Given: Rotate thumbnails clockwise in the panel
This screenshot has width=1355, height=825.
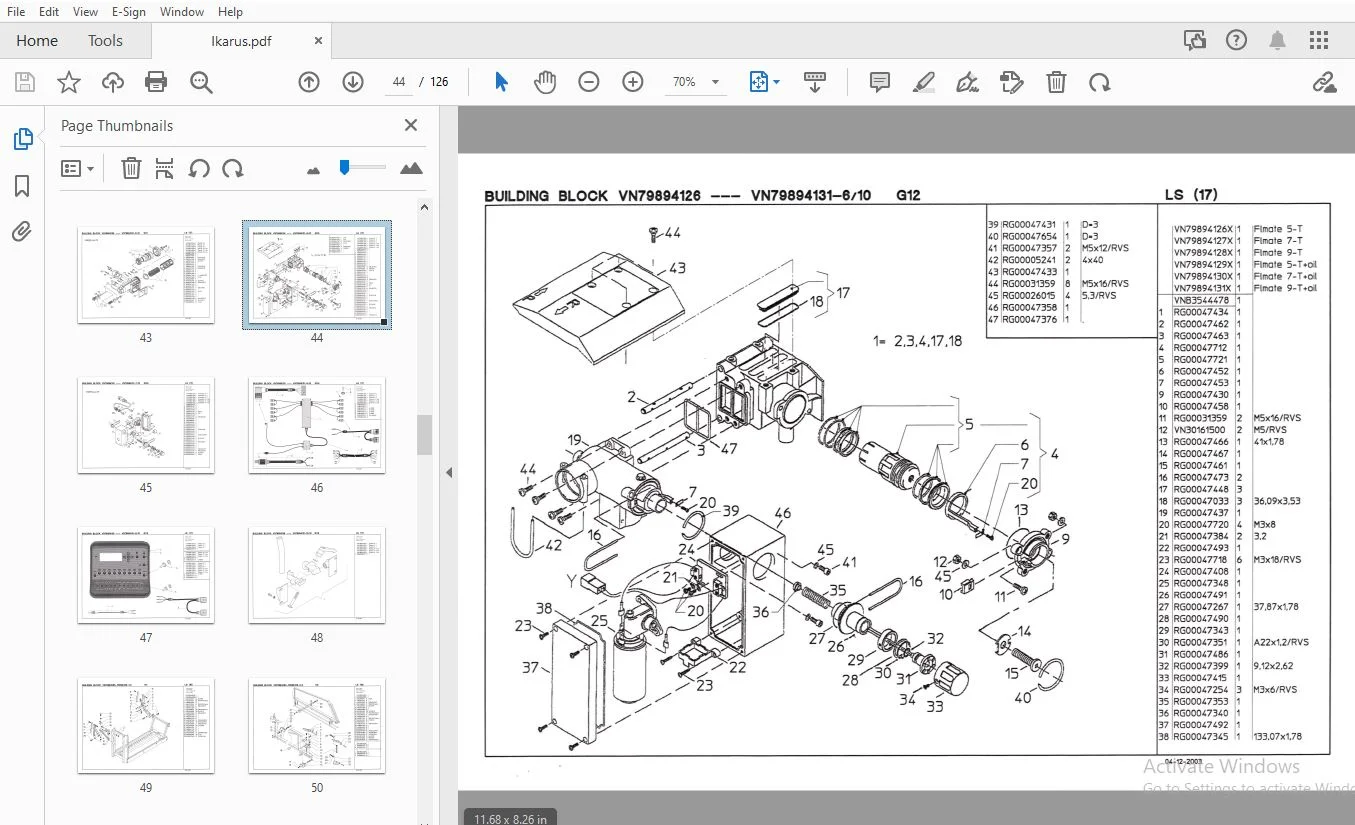Looking at the screenshot, I should coord(233,168).
